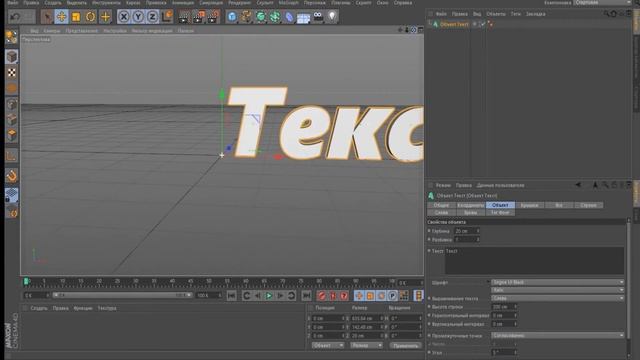Viewport: 640px width, 360px height.
Task: Go to start of animation
Action: pyautogui.click(x=231, y=296)
